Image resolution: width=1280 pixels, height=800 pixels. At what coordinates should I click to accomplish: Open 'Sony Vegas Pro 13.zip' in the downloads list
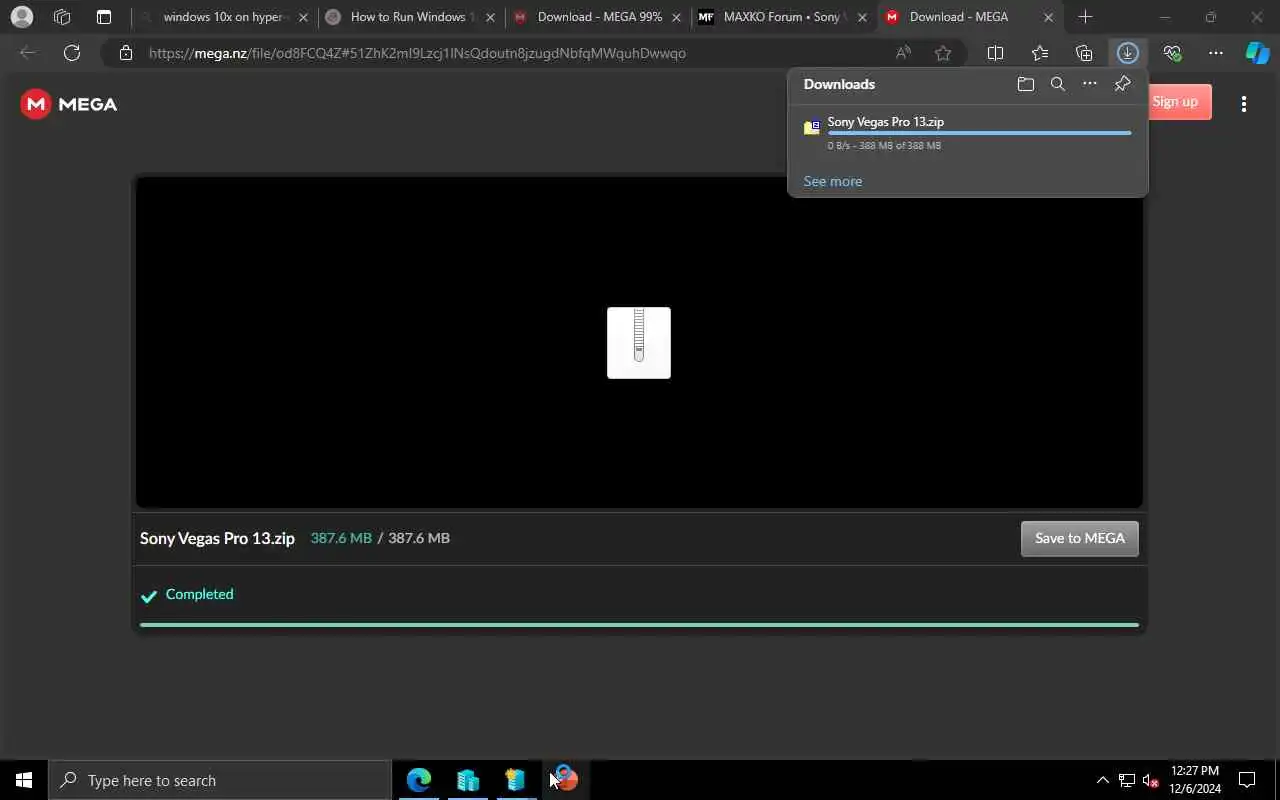885,122
